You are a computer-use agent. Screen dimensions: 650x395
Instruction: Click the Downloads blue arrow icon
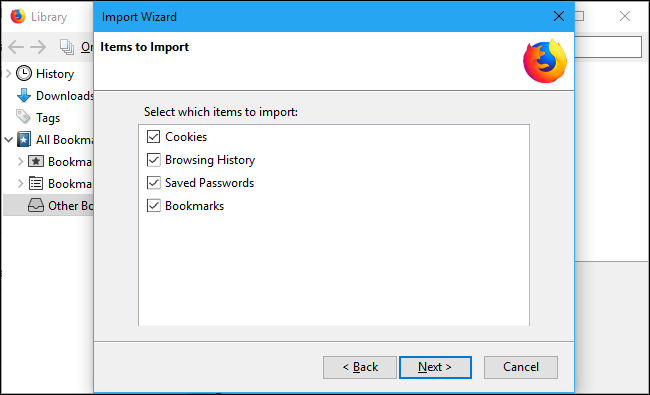pos(24,96)
